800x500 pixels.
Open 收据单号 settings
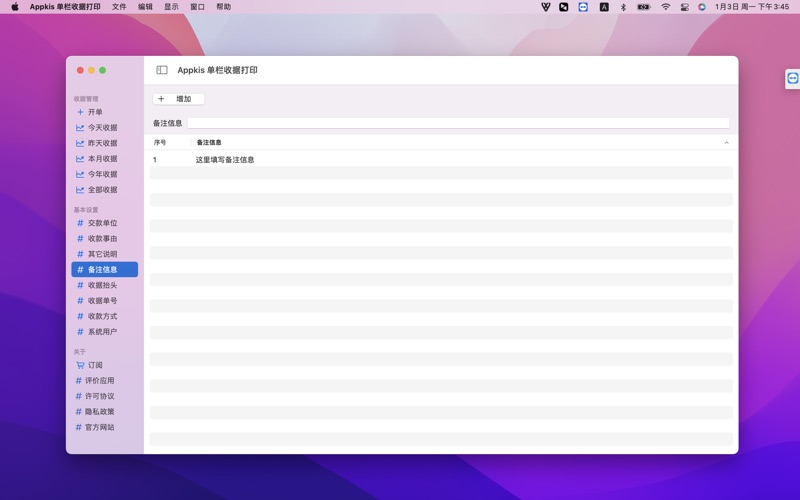pyautogui.click(x=105, y=301)
